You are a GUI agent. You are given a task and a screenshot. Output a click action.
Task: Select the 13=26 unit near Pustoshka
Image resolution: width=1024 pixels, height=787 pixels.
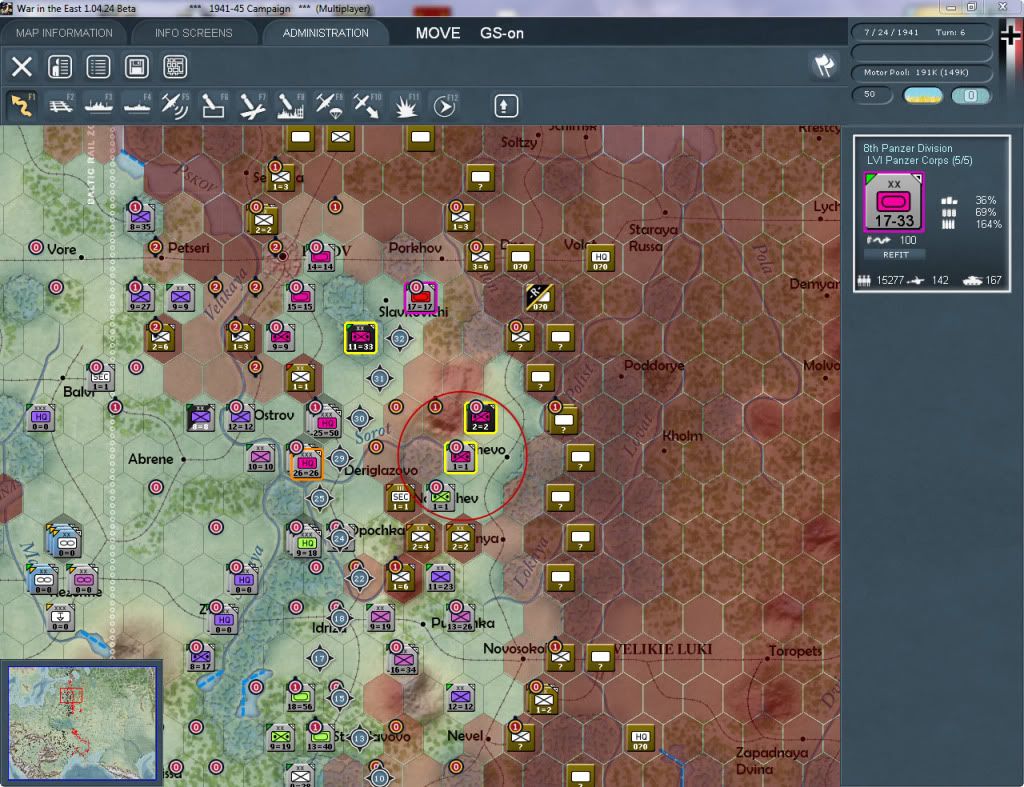pyautogui.click(x=460, y=617)
